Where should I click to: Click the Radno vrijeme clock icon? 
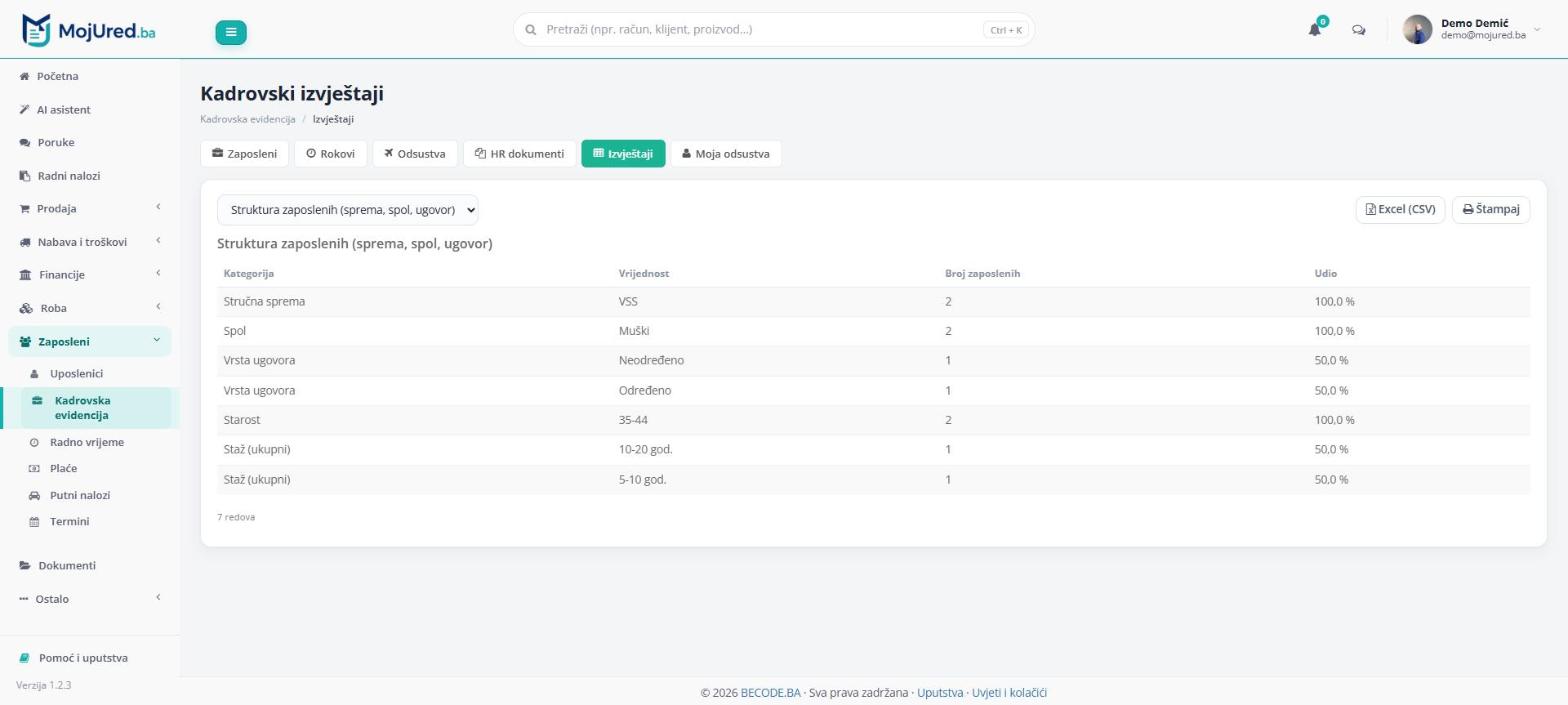click(x=34, y=442)
